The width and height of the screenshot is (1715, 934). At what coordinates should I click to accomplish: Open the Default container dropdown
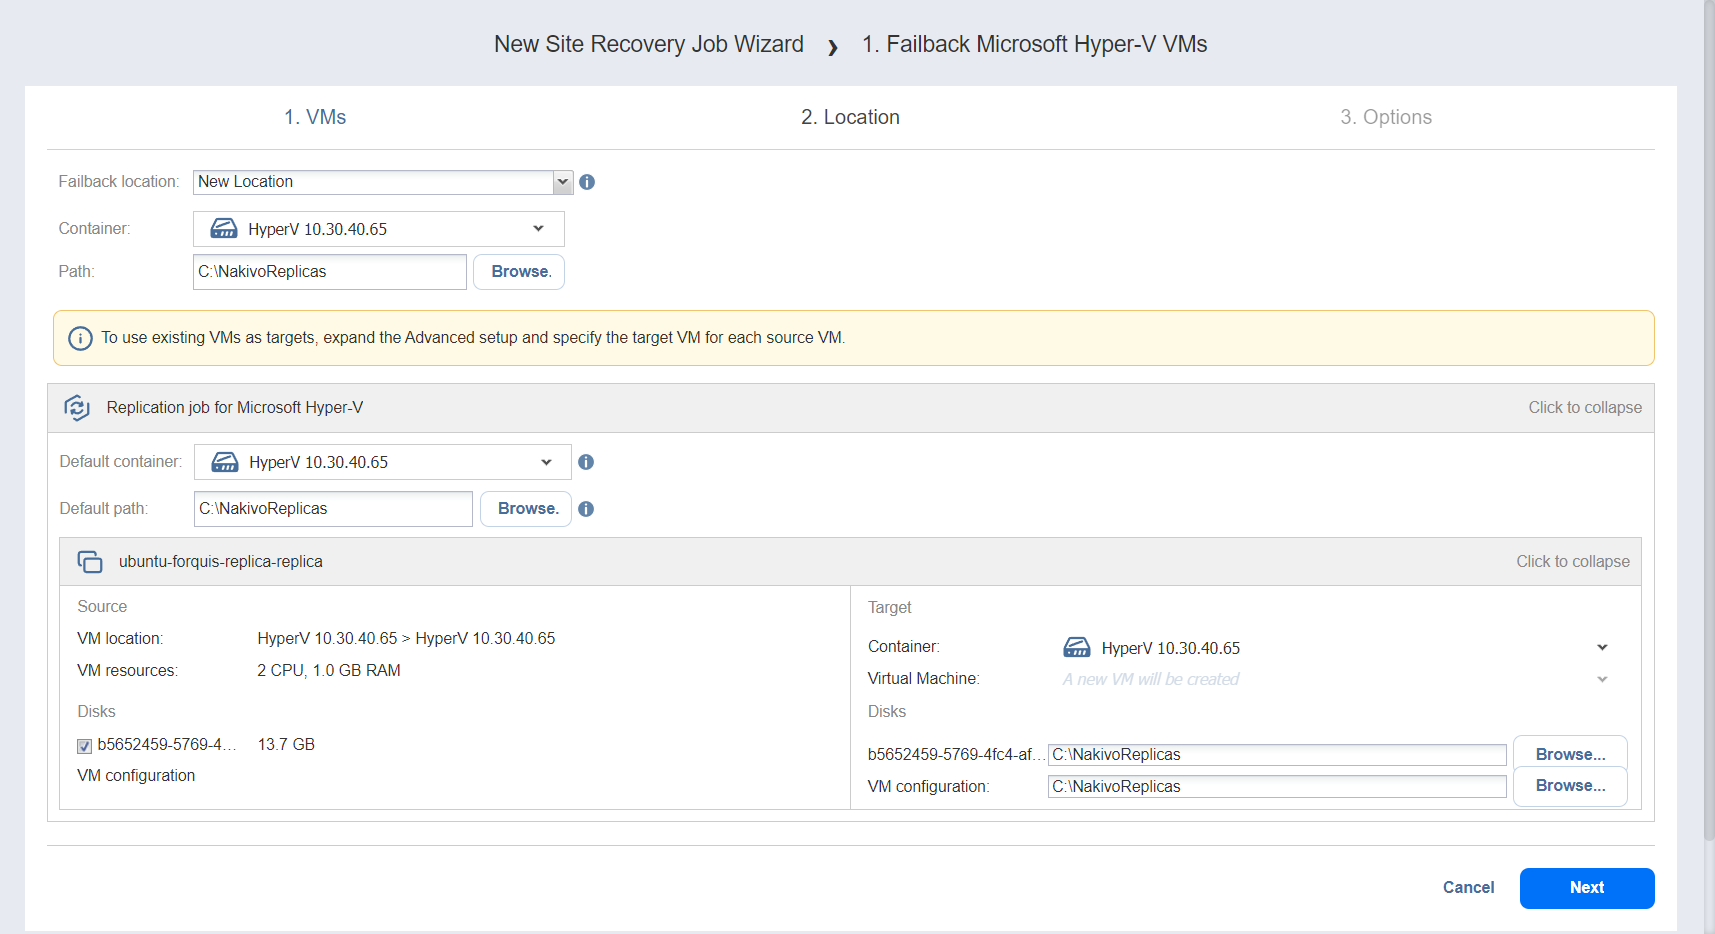pyautogui.click(x=546, y=462)
